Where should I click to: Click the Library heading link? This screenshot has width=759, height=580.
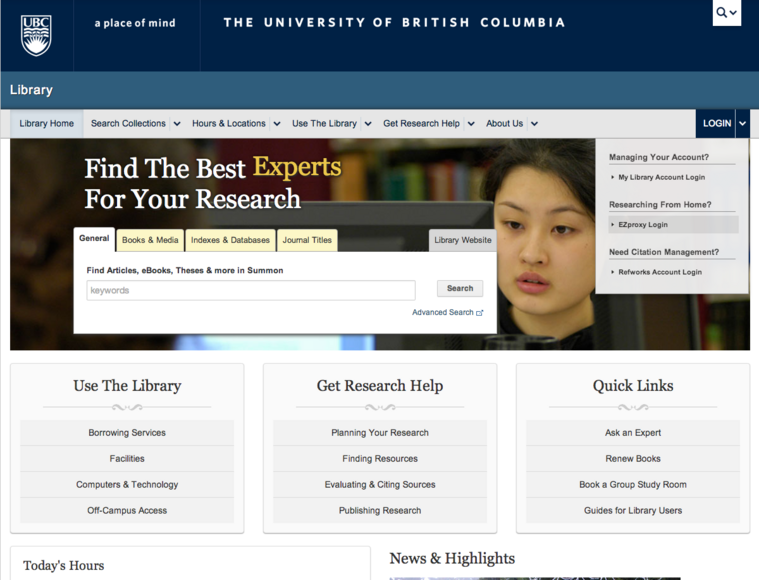(x=31, y=90)
